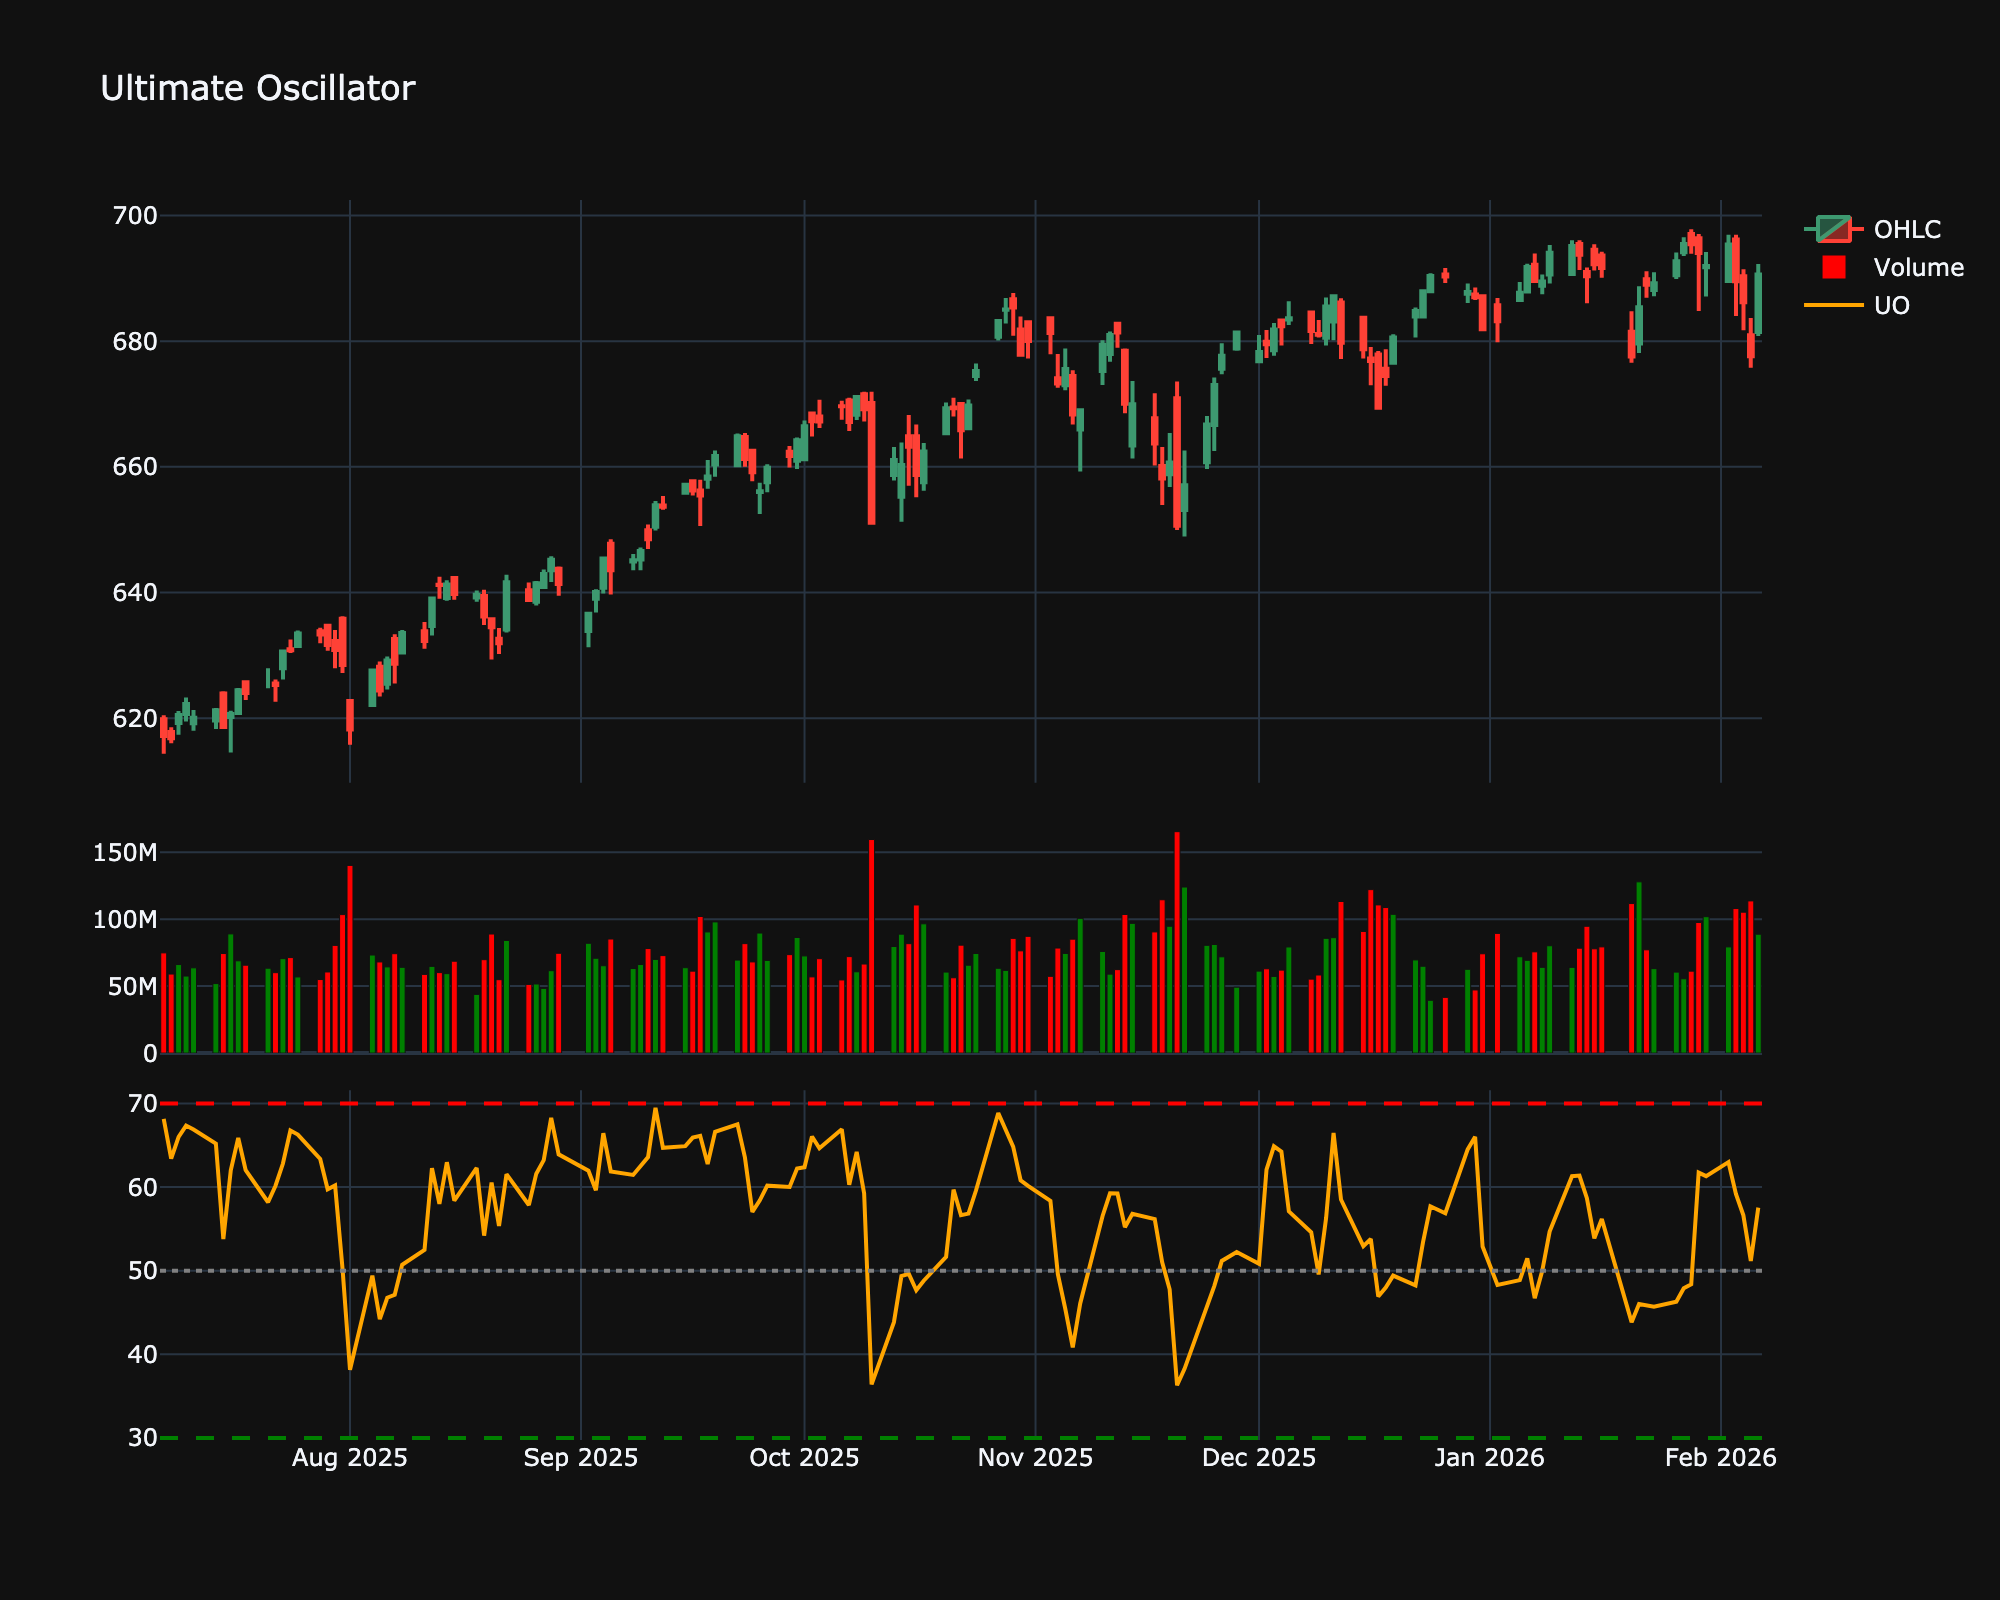Click the Dec 2025 axis label

pyautogui.click(x=1258, y=1458)
